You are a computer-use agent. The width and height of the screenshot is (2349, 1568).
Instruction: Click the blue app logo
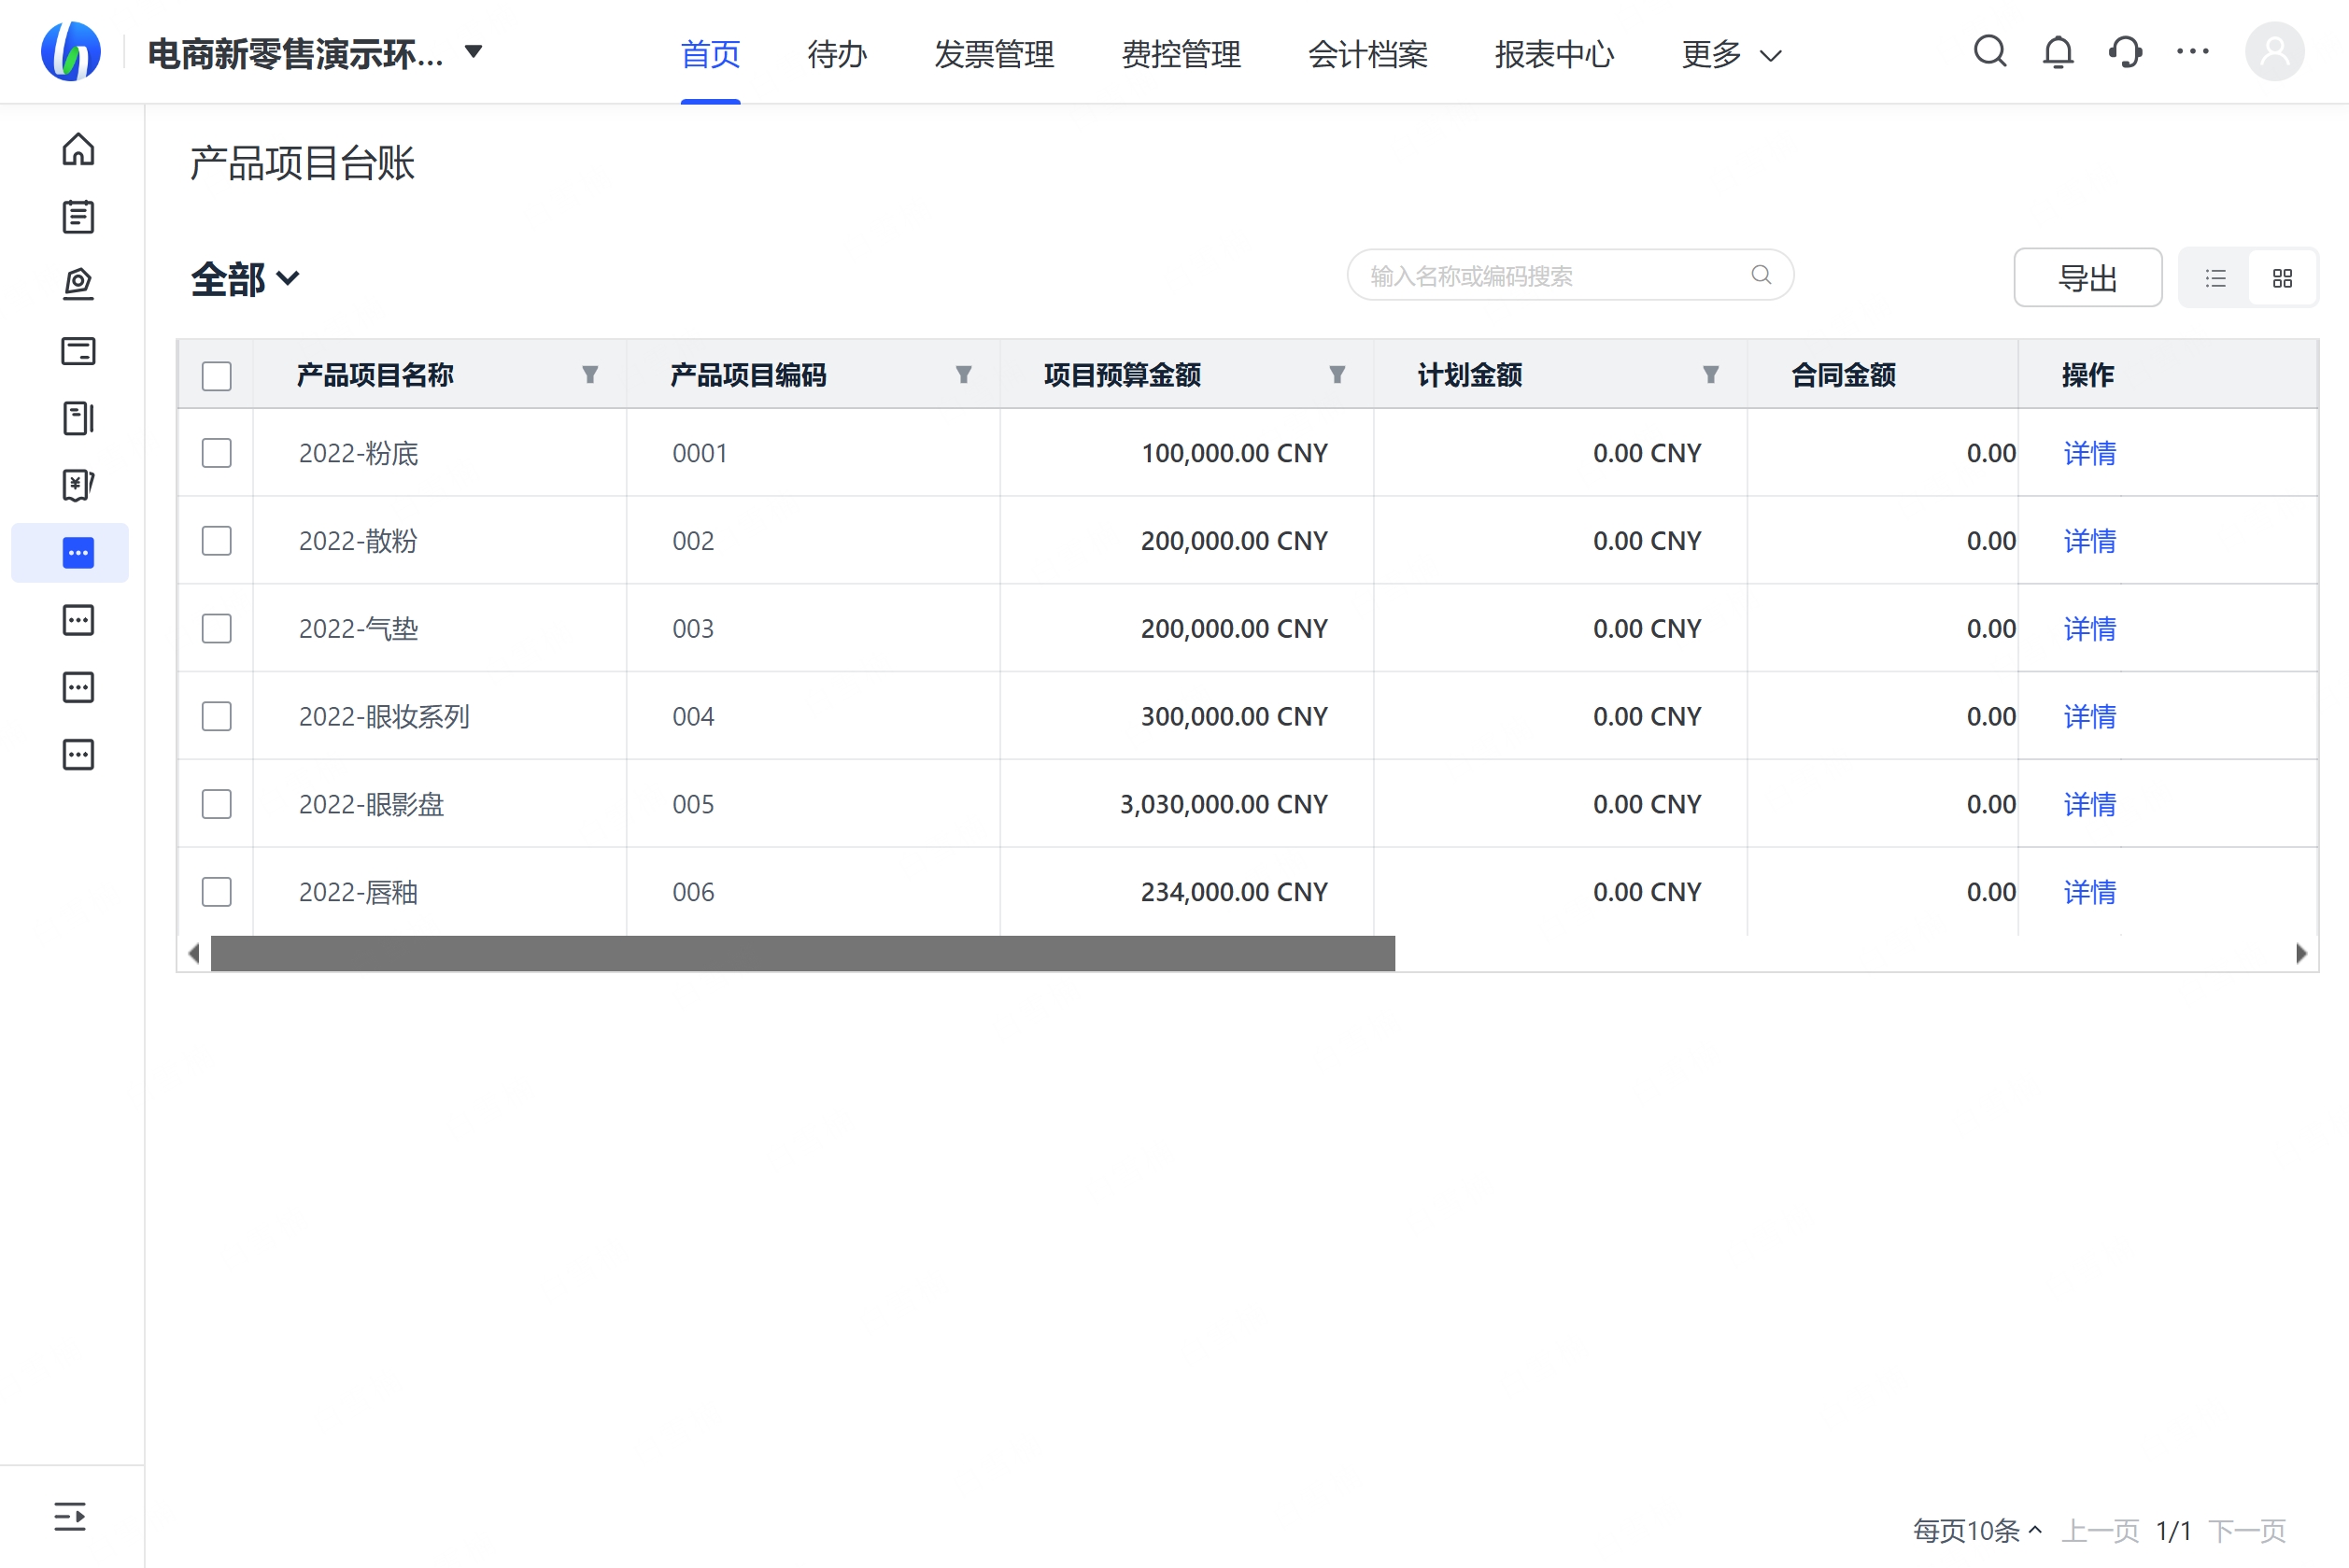coord(71,52)
